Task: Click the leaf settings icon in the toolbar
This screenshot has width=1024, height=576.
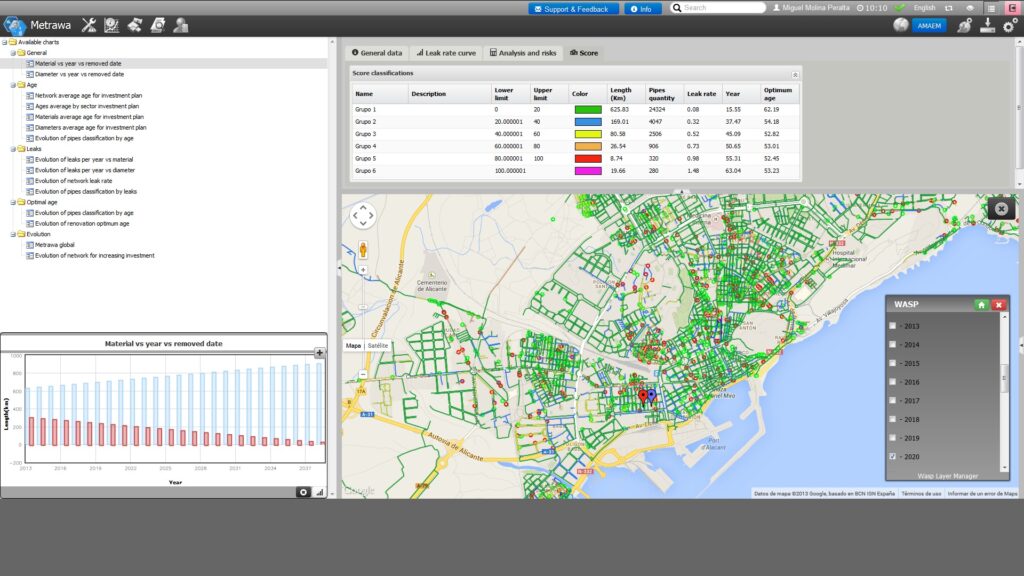Action: click(x=964, y=25)
